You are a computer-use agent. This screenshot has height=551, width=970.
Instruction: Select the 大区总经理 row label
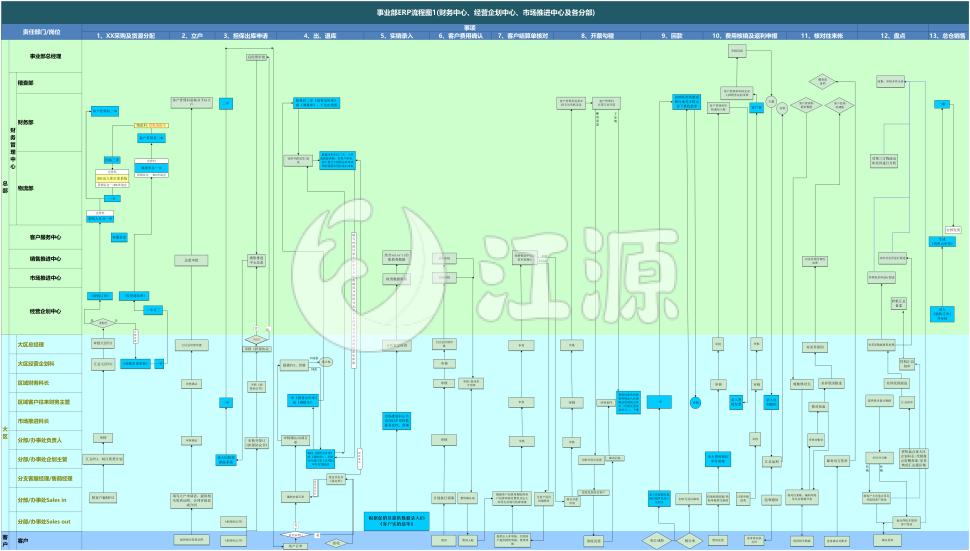(31, 344)
